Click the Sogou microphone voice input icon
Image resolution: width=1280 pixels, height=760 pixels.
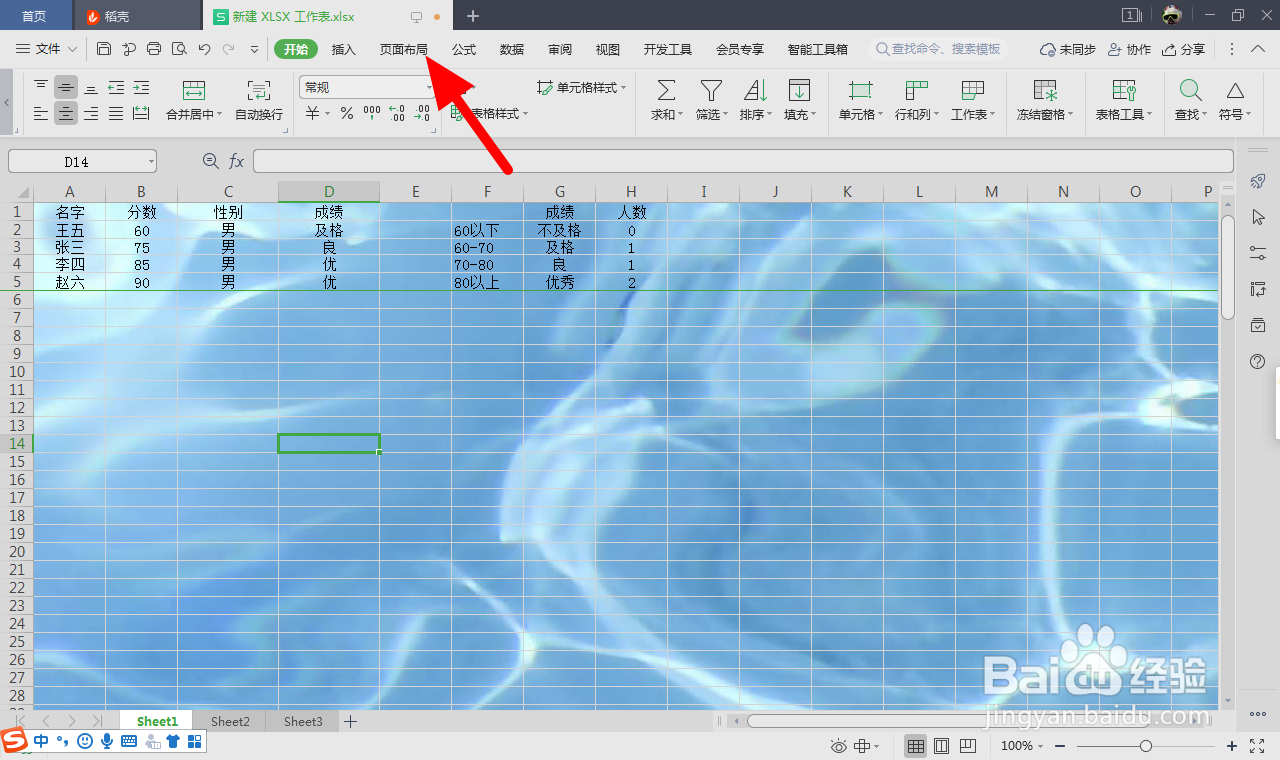[107, 741]
